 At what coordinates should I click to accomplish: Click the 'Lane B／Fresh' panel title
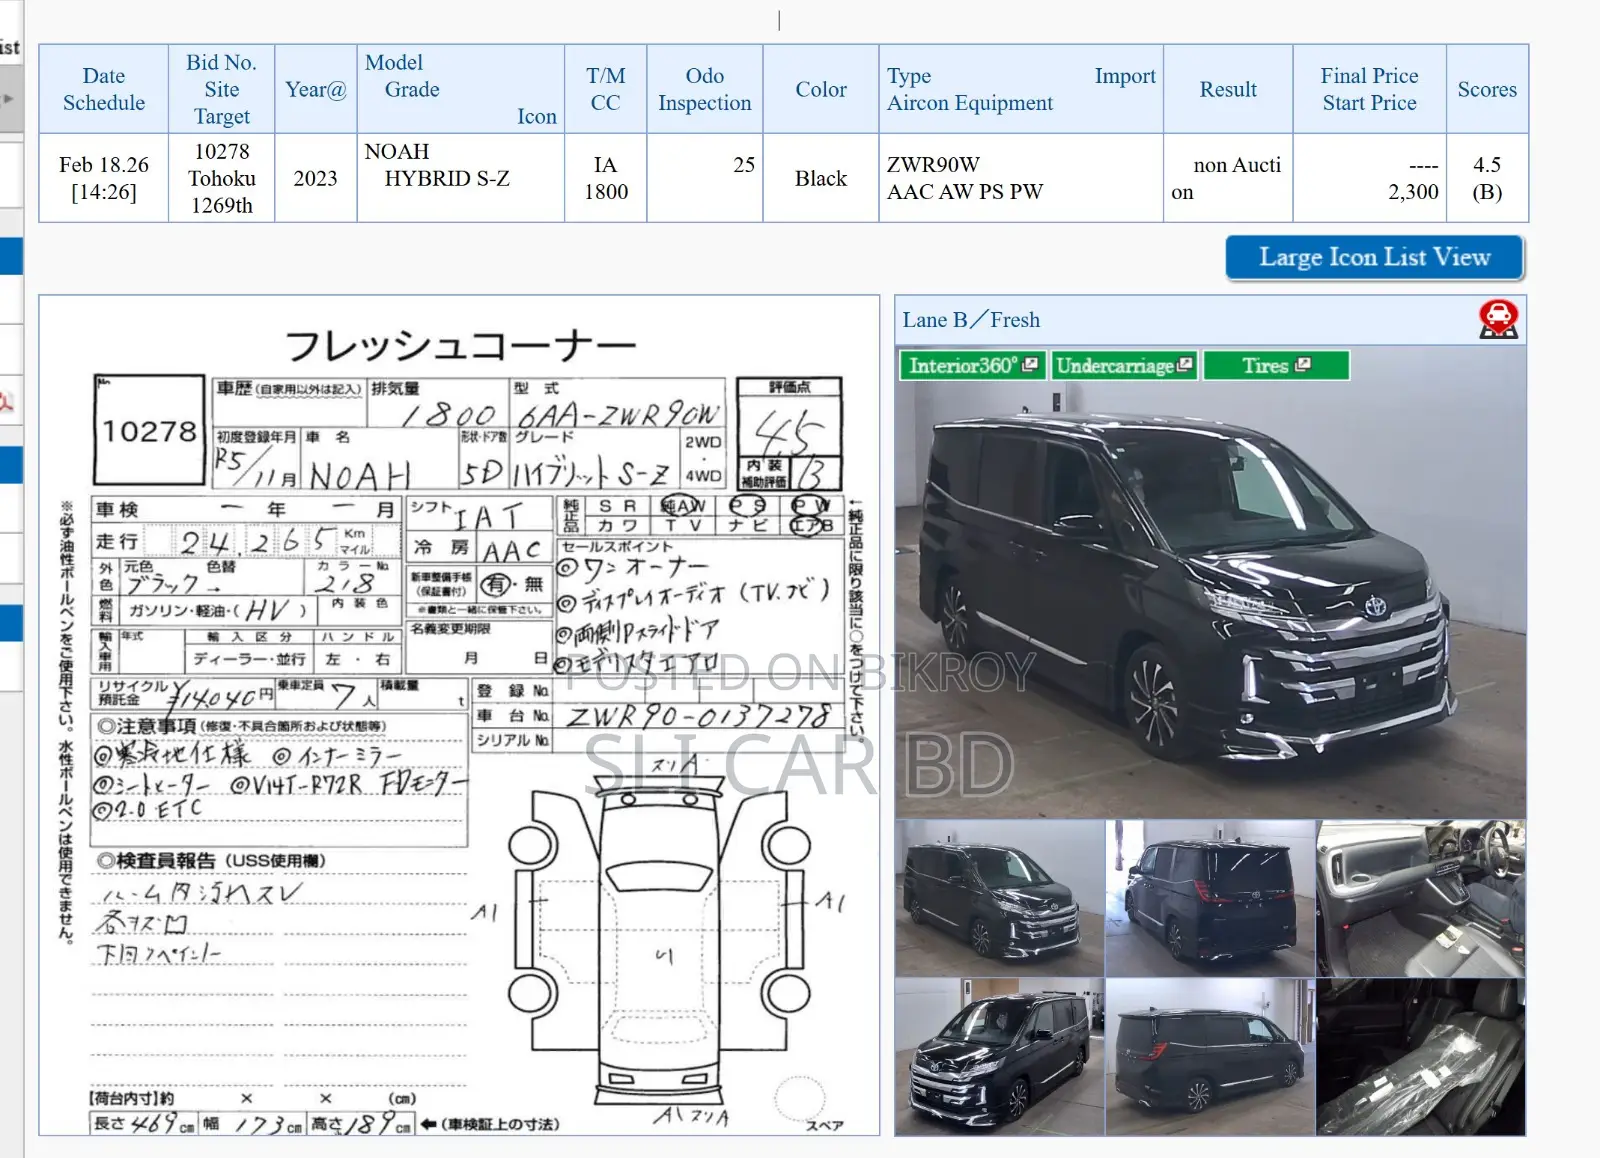[971, 320]
